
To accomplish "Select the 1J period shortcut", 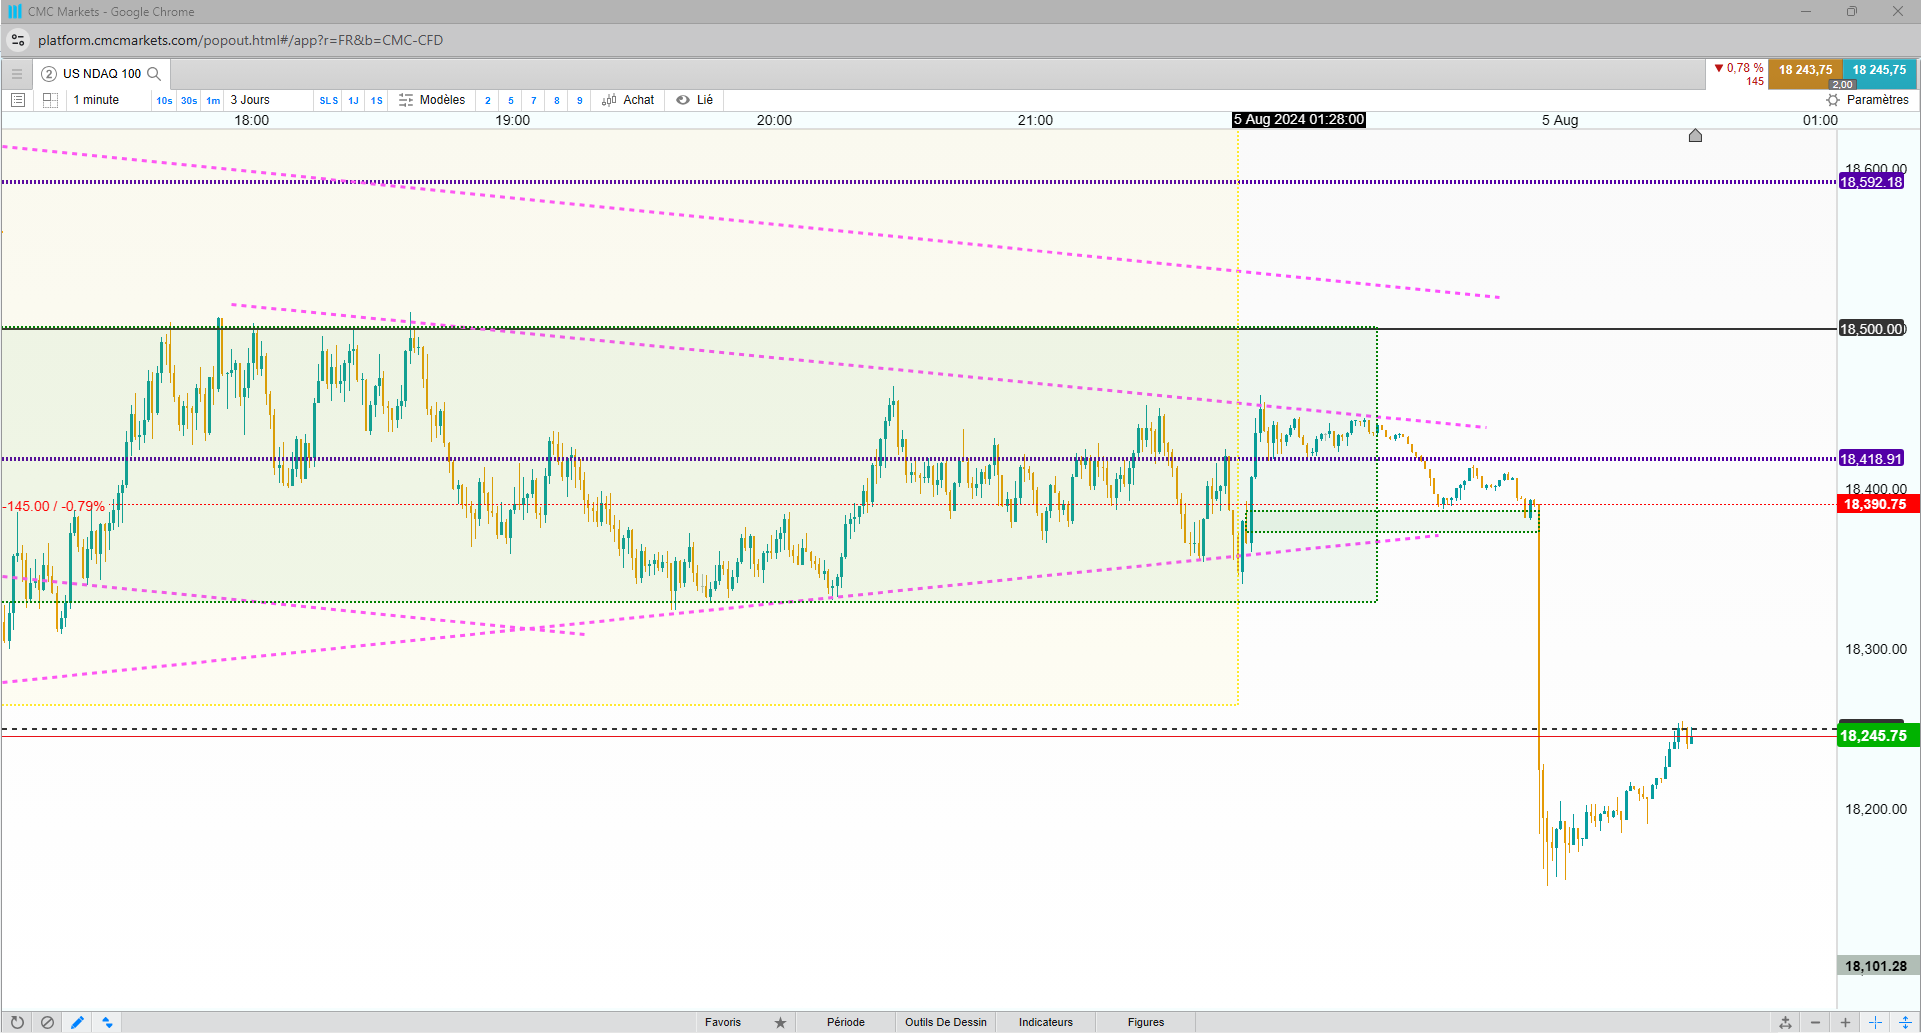I will click(353, 100).
